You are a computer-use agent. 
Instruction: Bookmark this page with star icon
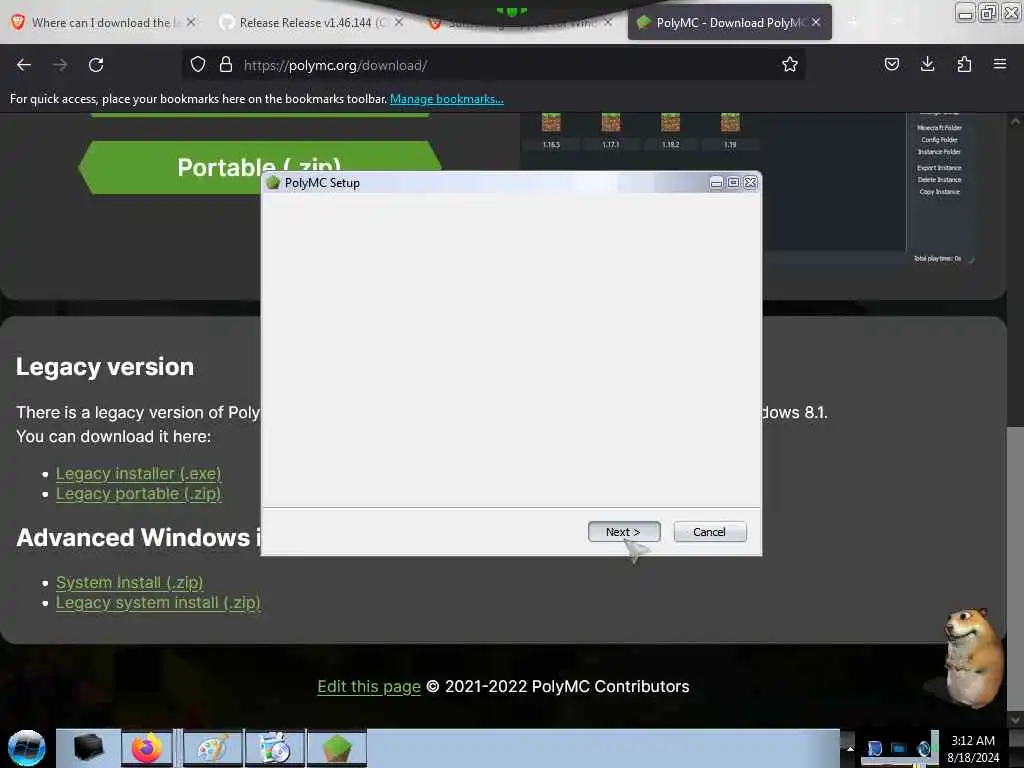click(790, 65)
